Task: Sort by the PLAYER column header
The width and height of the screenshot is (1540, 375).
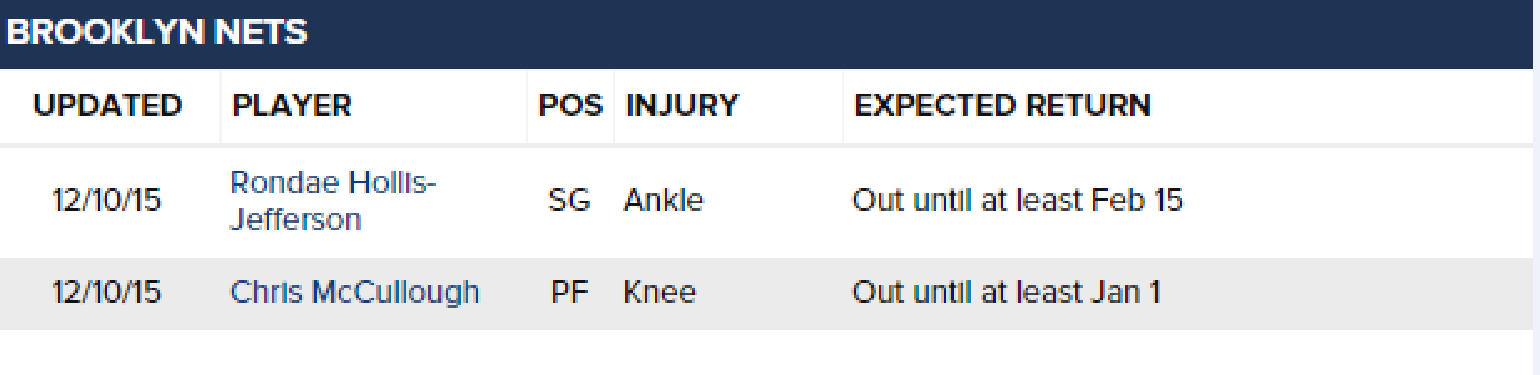Action: (x=292, y=106)
